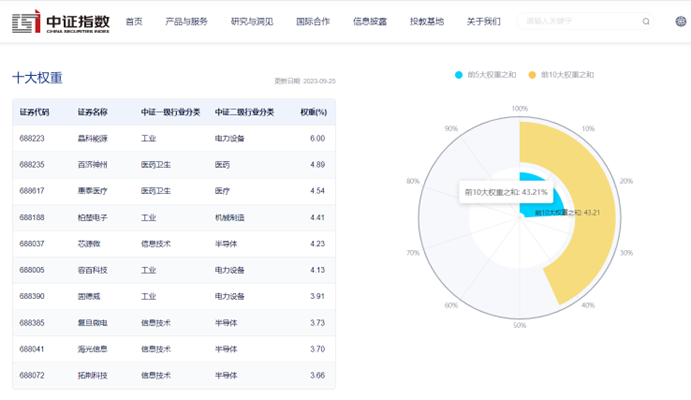Click the 中证一级行业分类 column header
The height and width of the screenshot is (400, 691).
click(171, 112)
